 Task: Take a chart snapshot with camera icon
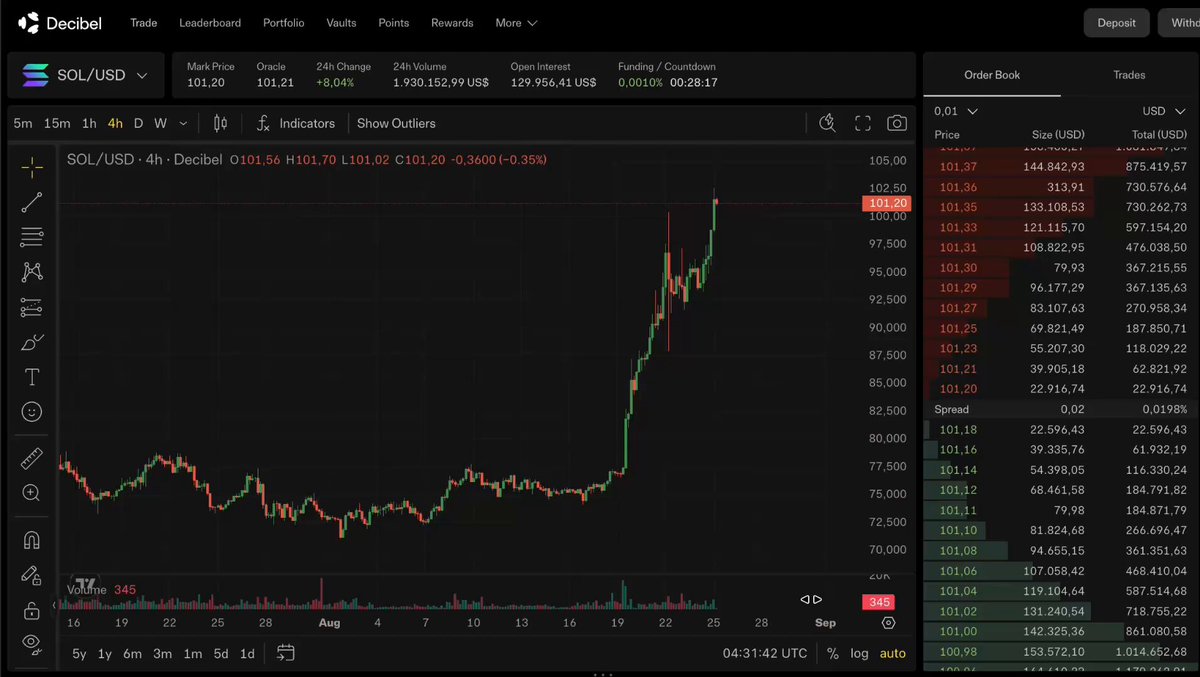(x=897, y=123)
